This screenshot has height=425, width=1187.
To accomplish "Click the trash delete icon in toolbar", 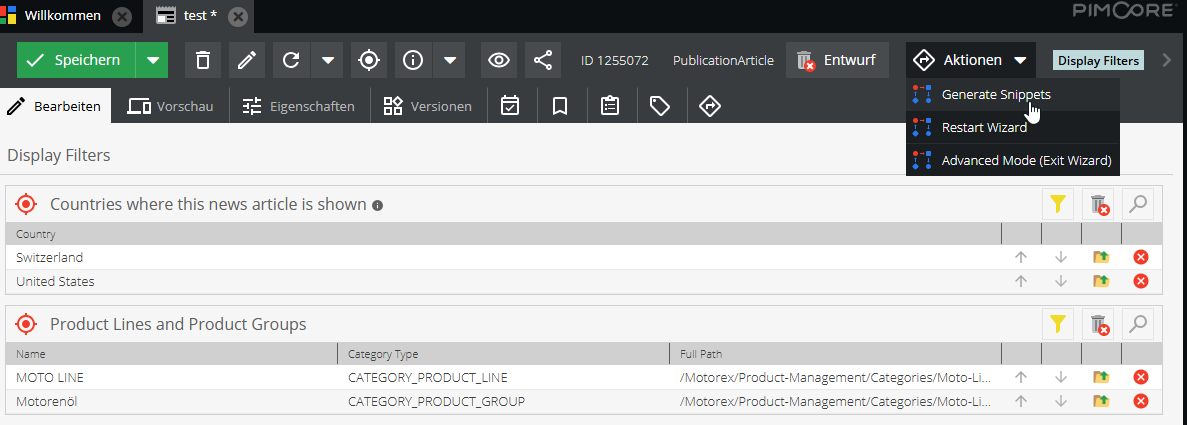I will coord(203,60).
